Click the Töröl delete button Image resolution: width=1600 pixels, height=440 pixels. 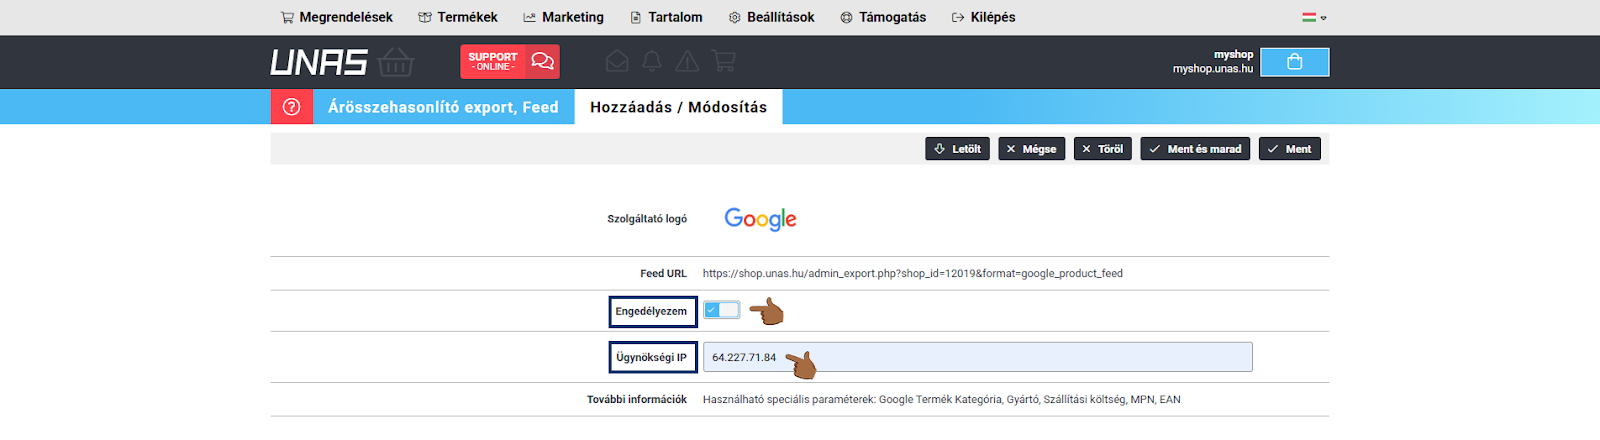click(x=1103, y=149)
